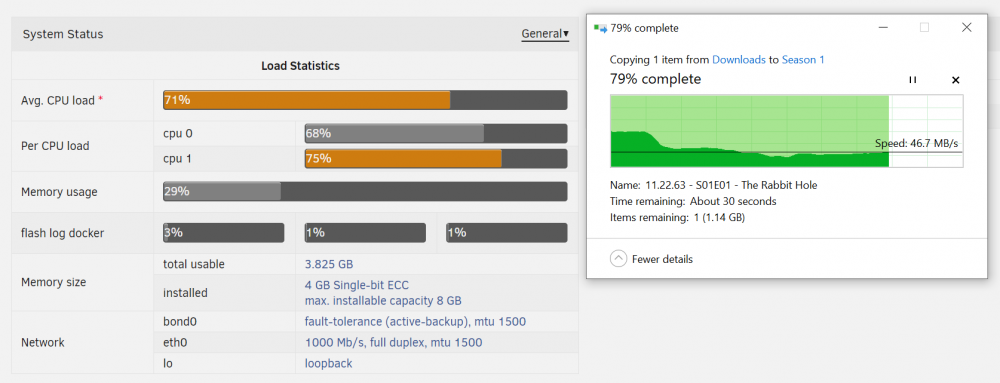
Task: Close the copy progress dialog window
Action: pyautogui.click(x=966, y=27)
